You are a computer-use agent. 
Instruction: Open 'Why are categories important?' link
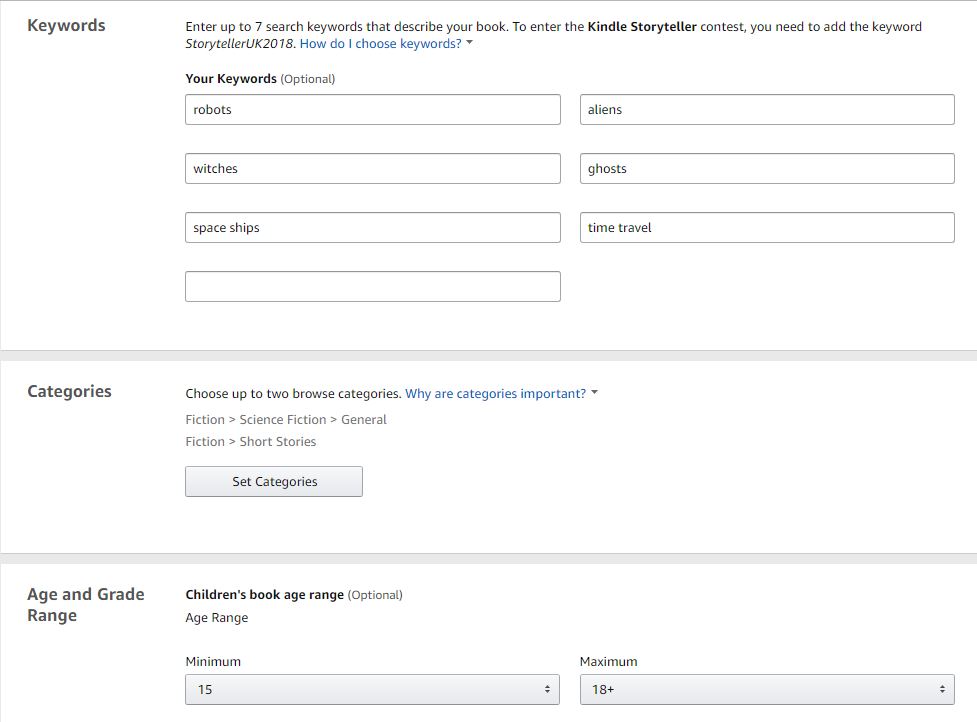point(495,394)
